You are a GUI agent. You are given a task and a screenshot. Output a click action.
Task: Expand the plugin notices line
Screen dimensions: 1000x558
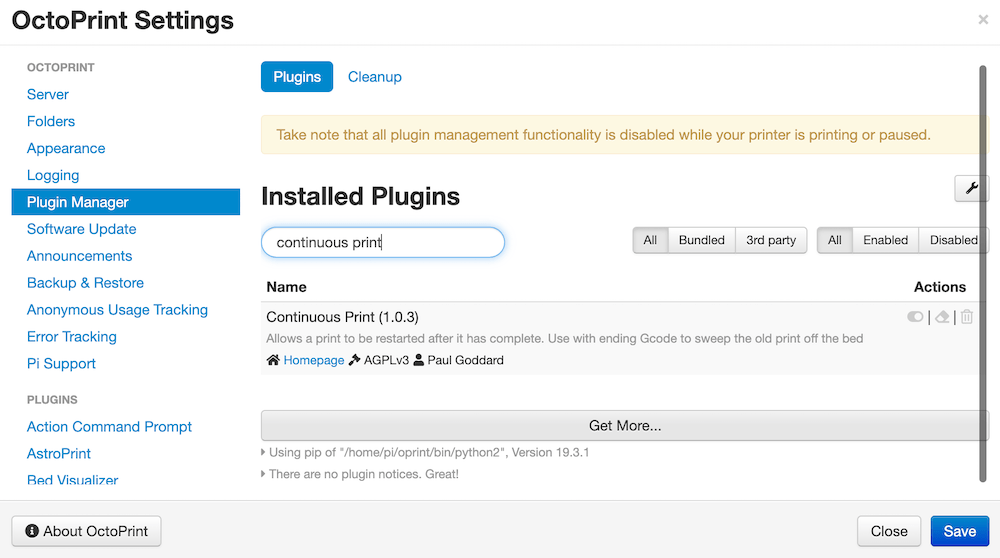(264, 474)
